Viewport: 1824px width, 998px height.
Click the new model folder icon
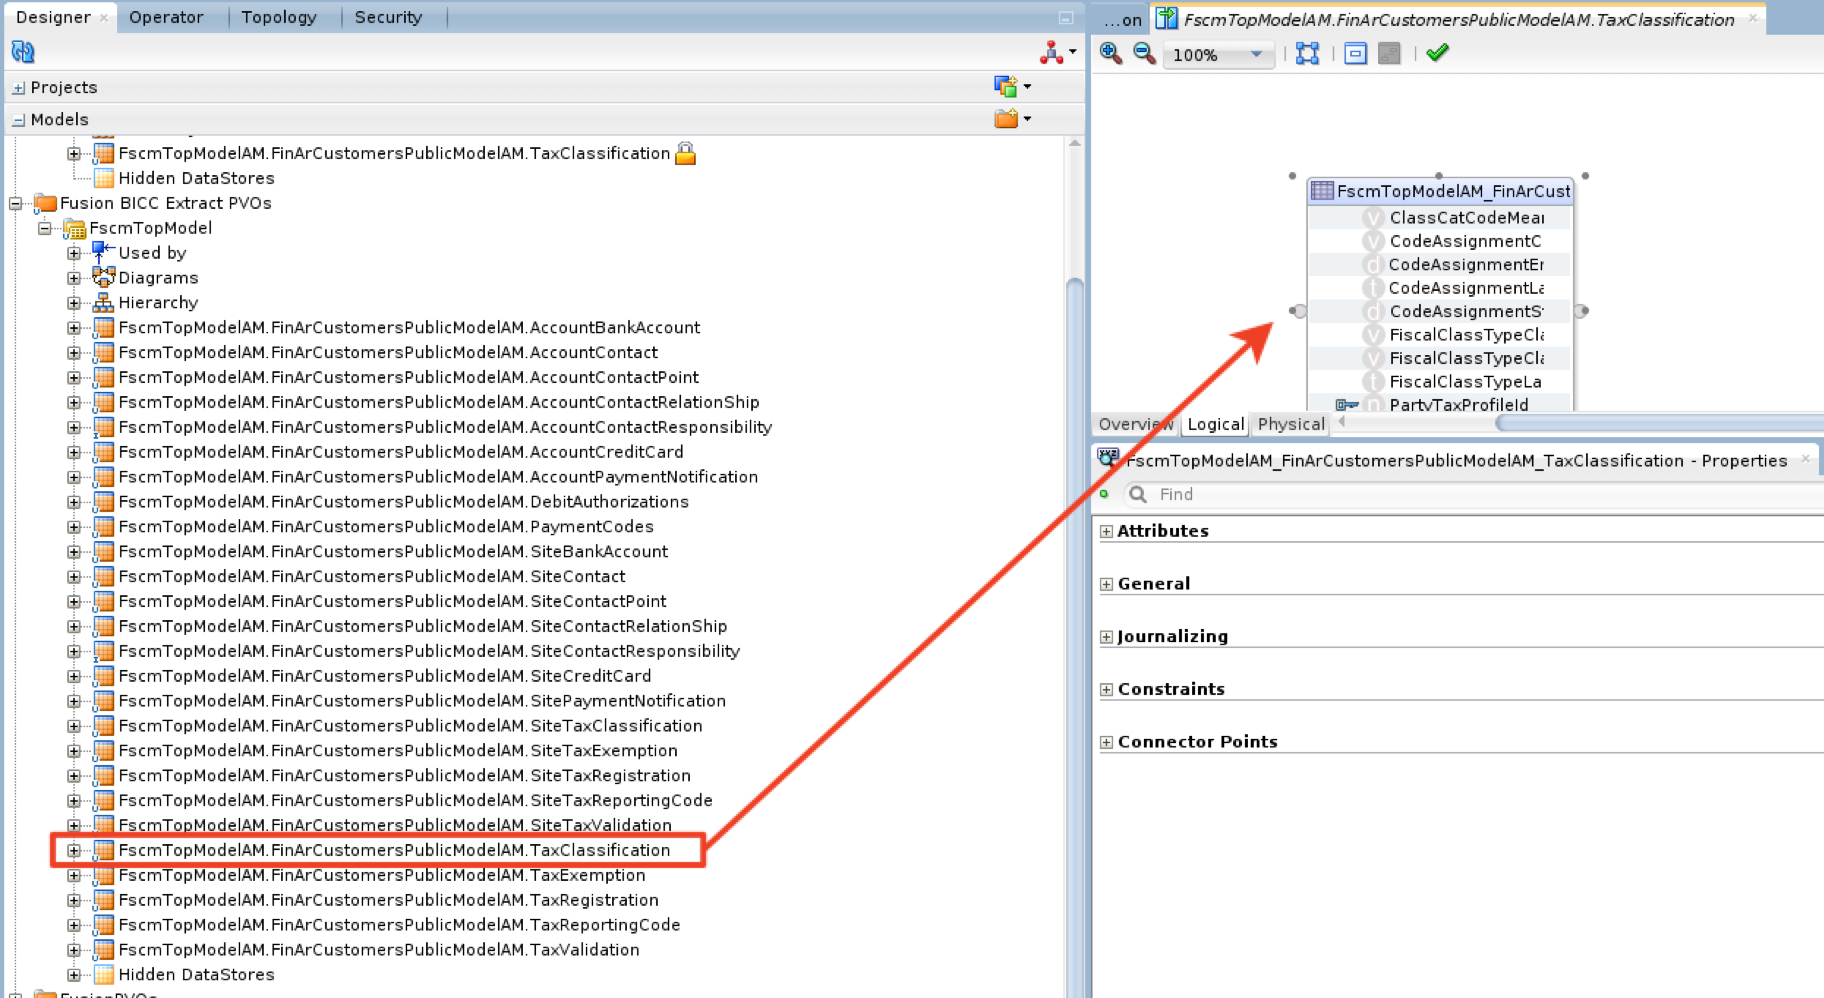tap(1011, 119)
